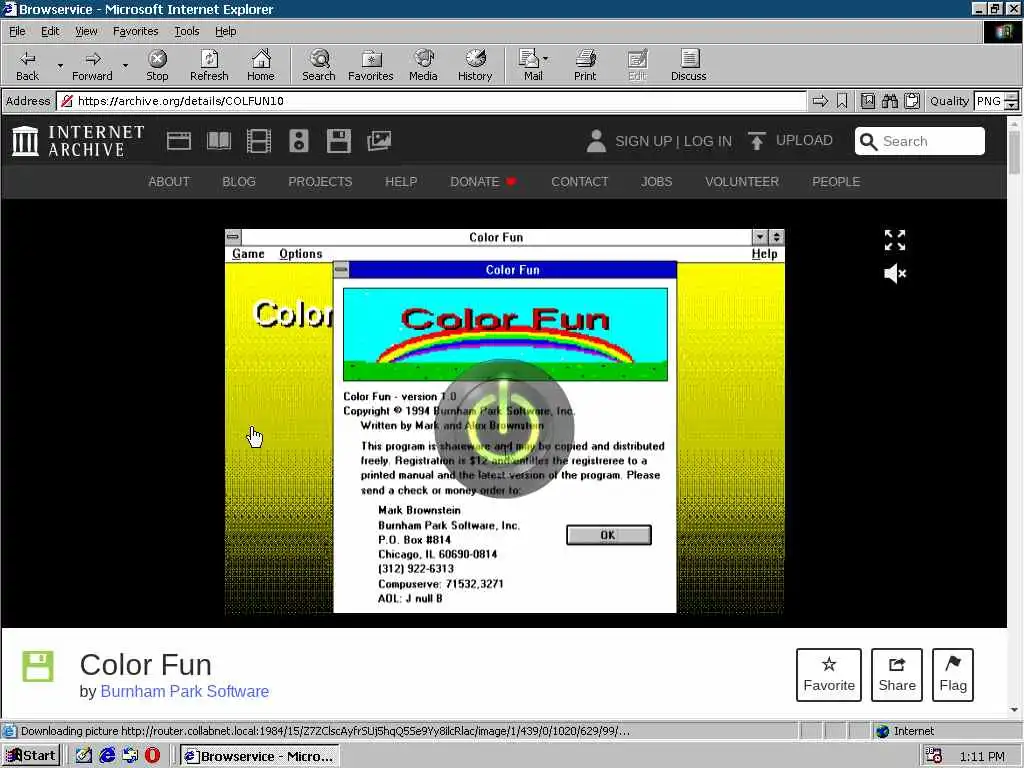The width and height of the screenshot is (1024, 768).
Task: Open the Texts book icon
Action: pyautogui.click(x=219, y=141)
